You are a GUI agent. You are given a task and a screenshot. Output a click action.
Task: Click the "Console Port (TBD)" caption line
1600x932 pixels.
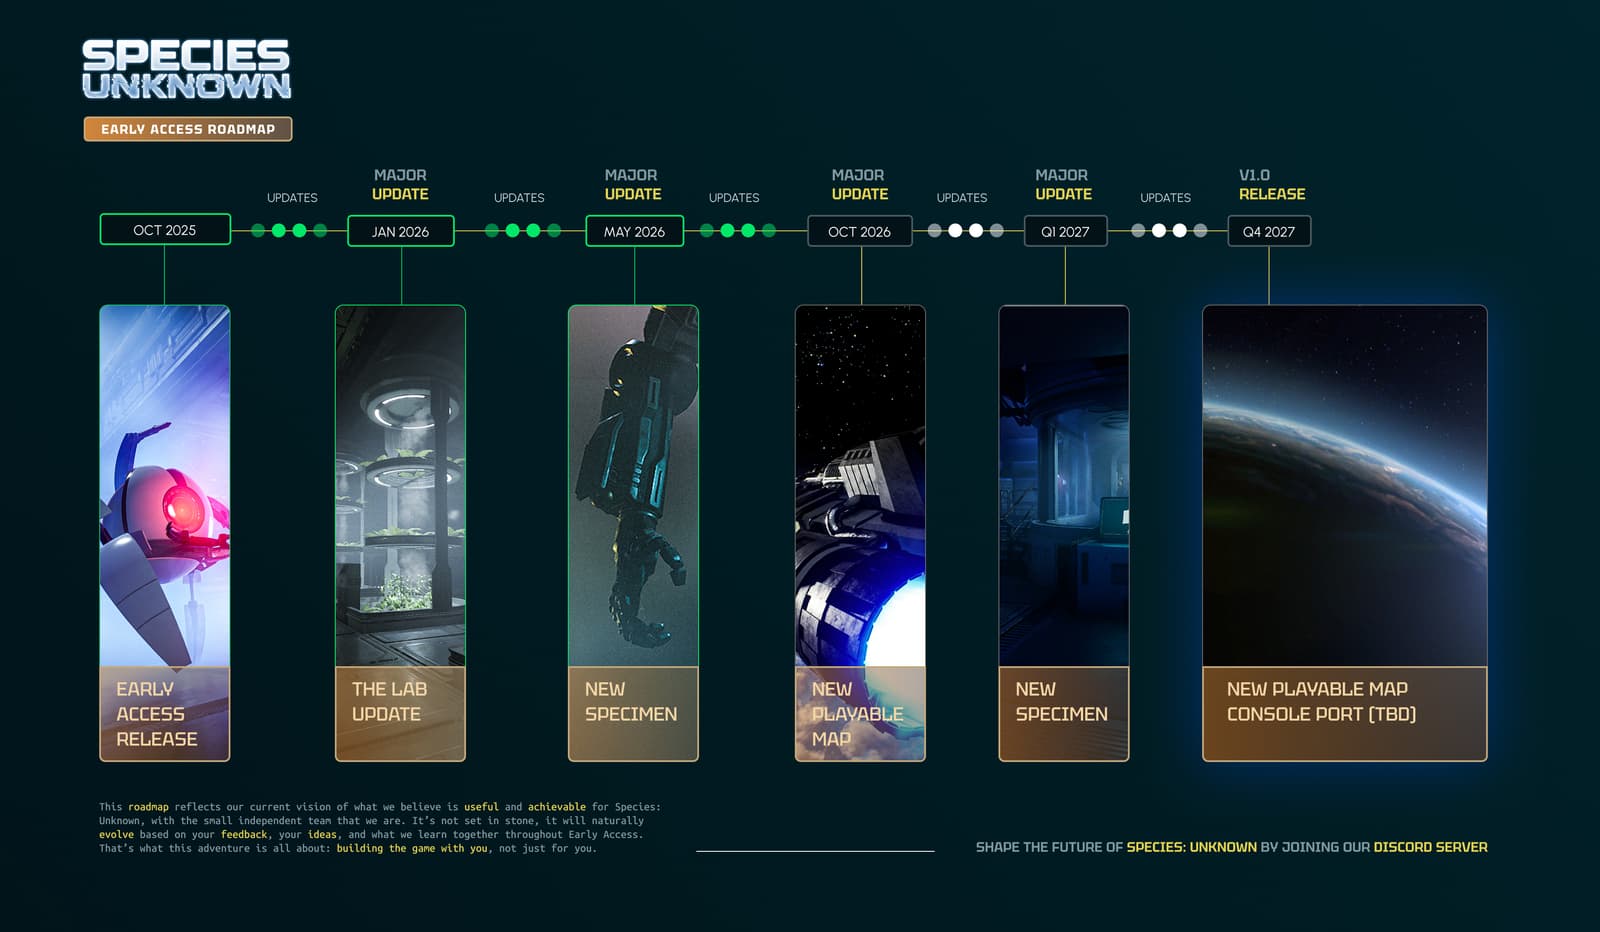pos(1321,714)
